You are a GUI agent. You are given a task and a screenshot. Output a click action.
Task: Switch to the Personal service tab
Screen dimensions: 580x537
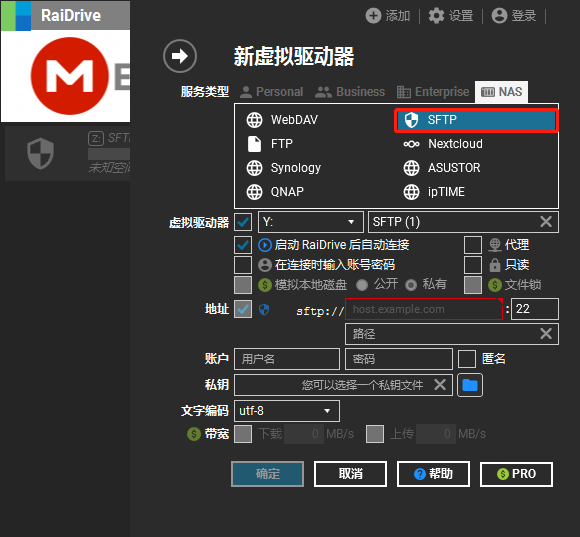pos(272,92)
